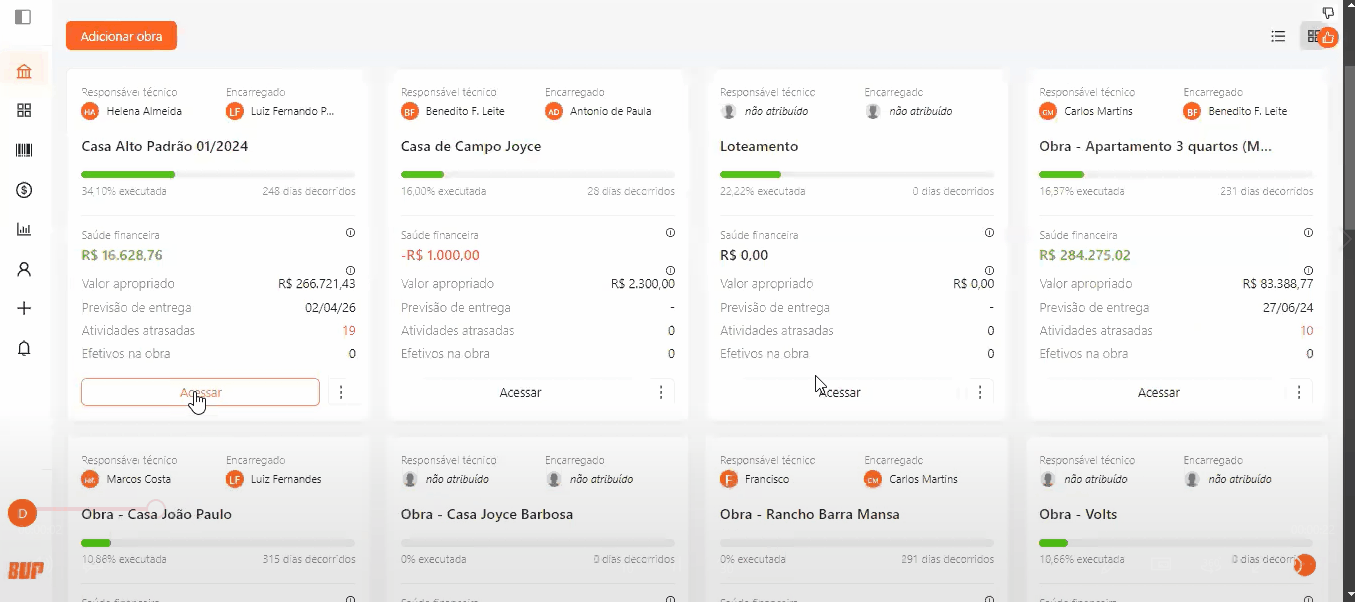Click delayed activities count 10
Image resolution: width=1355 pixels, height=602 pixels.
tap(1307, 330)
